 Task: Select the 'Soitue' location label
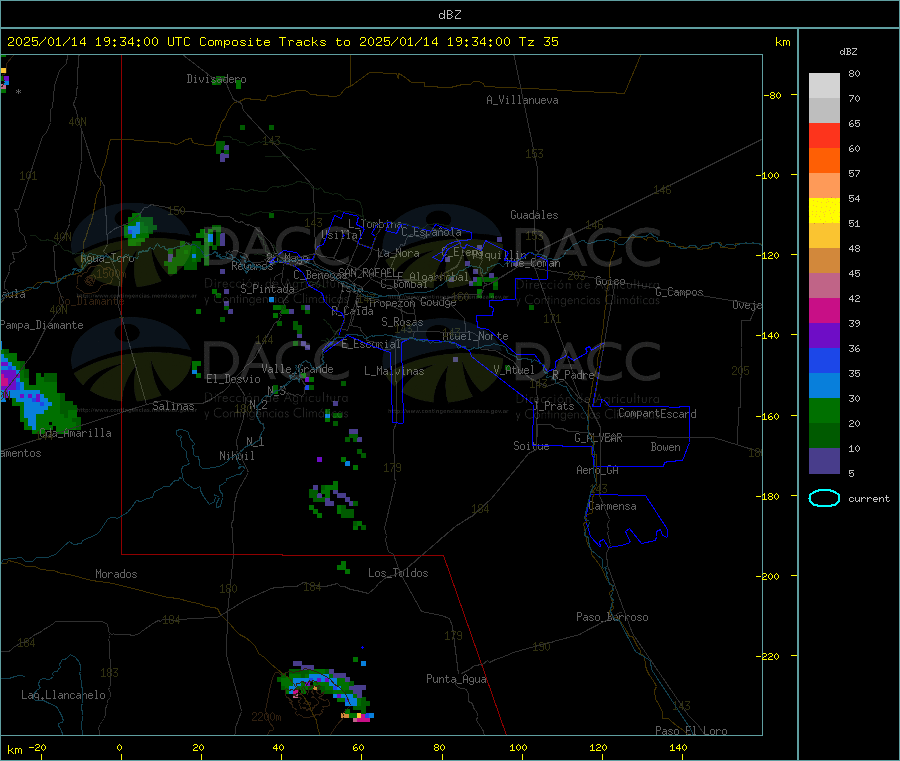coord(531,446)
